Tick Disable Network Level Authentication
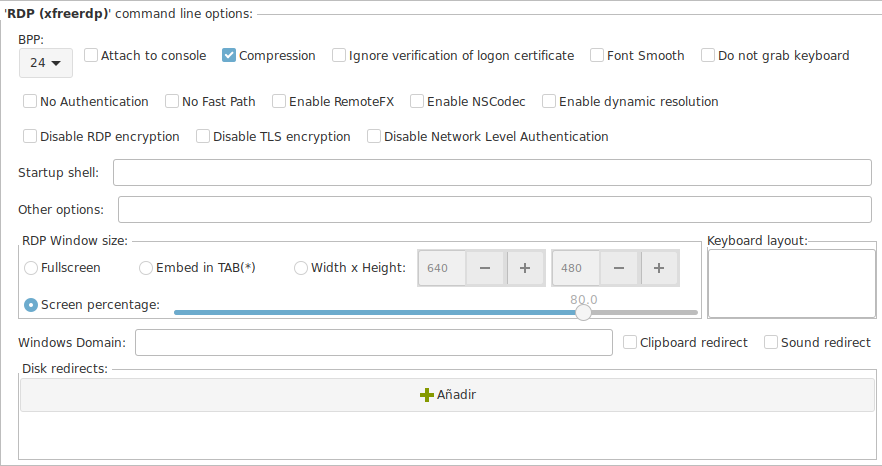 [374, 136]
